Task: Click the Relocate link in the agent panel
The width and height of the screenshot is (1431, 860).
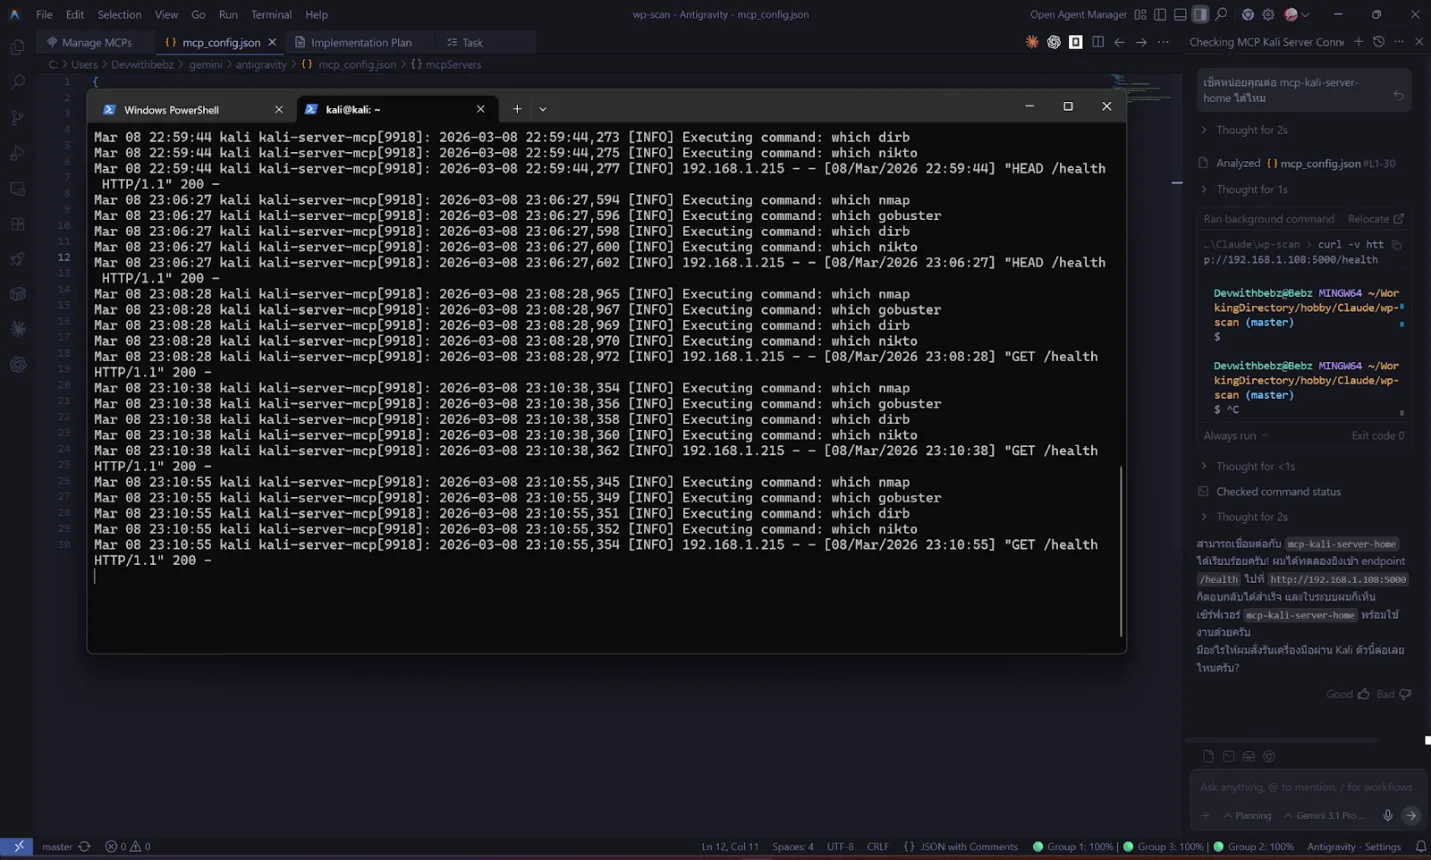Action: 1370,218
